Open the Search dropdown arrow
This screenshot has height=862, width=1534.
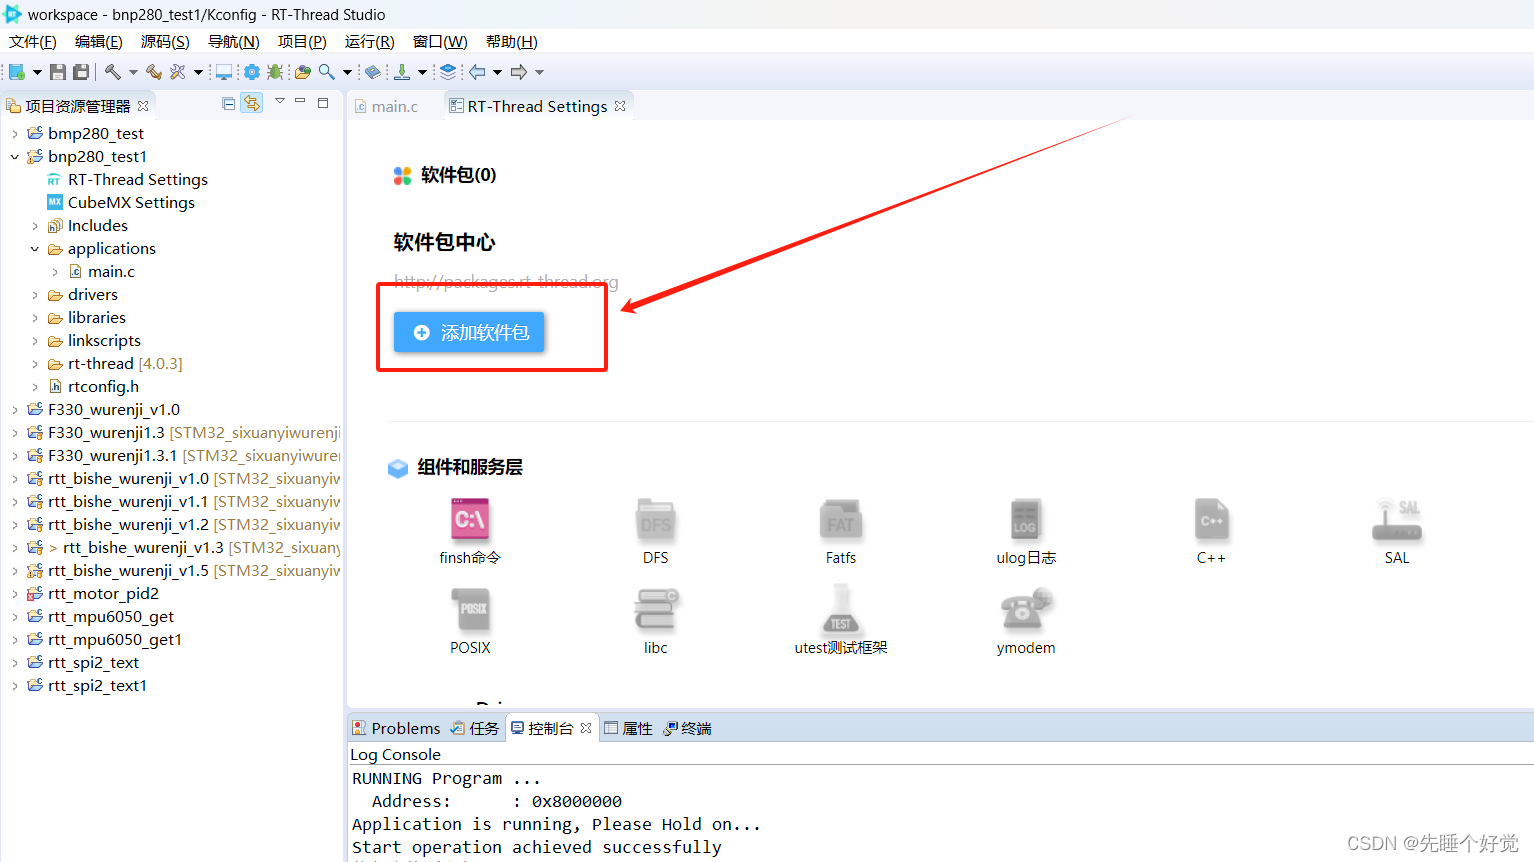(x=347, y=72)
